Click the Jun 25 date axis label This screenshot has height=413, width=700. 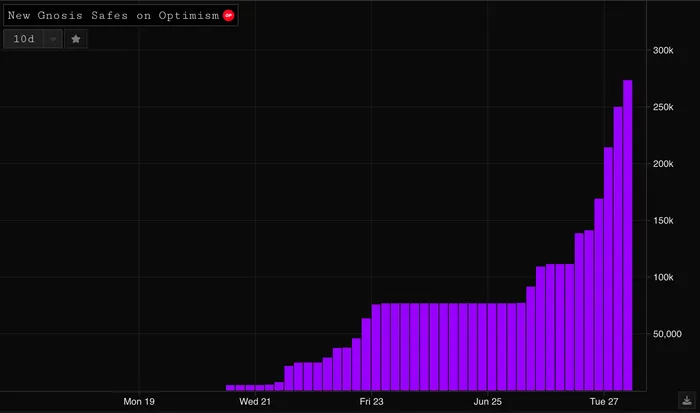(x=488, y=401)
